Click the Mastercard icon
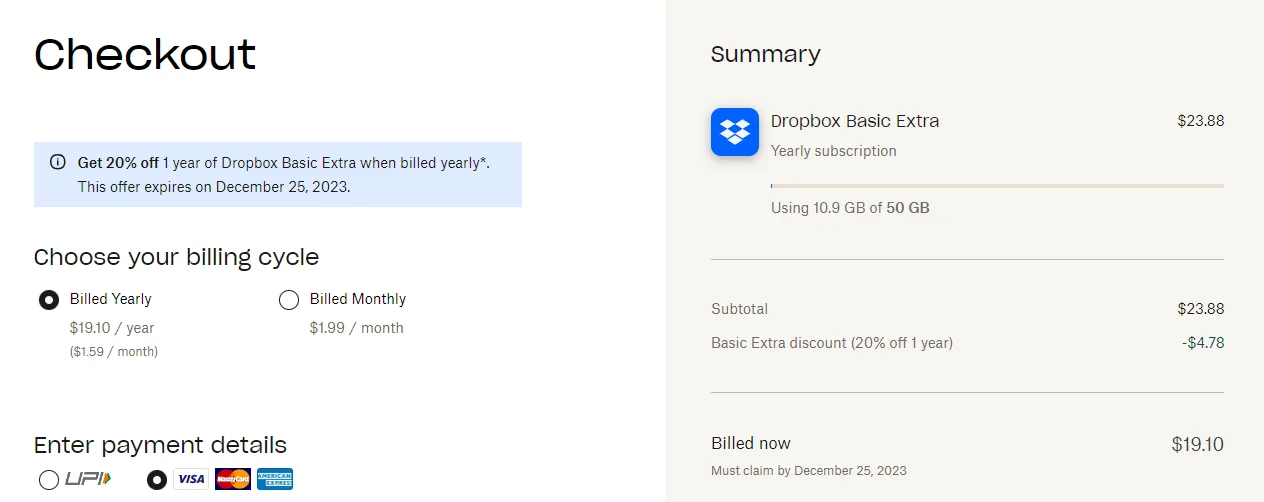This screenshot has width=1264, height=502. click(232, 479)
